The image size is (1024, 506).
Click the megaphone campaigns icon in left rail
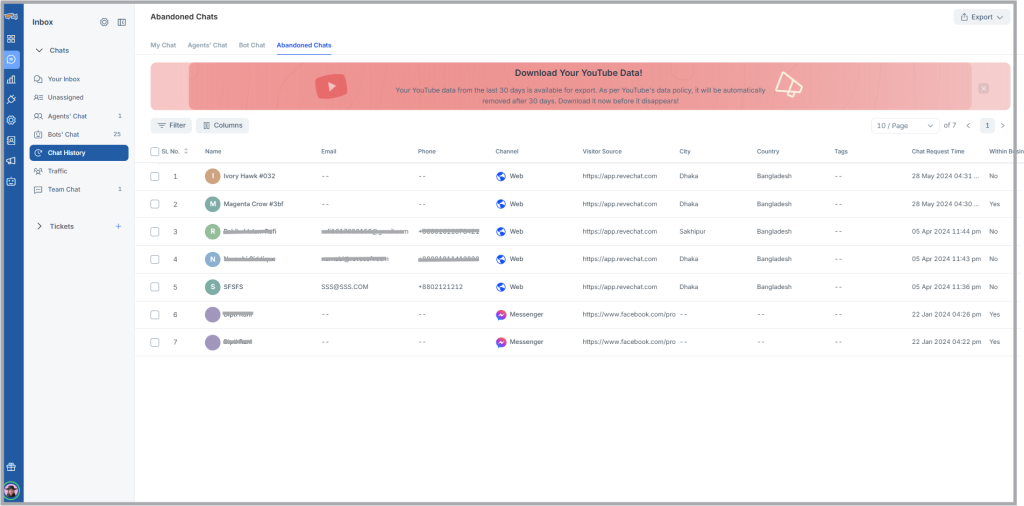[x=11, y=161]
